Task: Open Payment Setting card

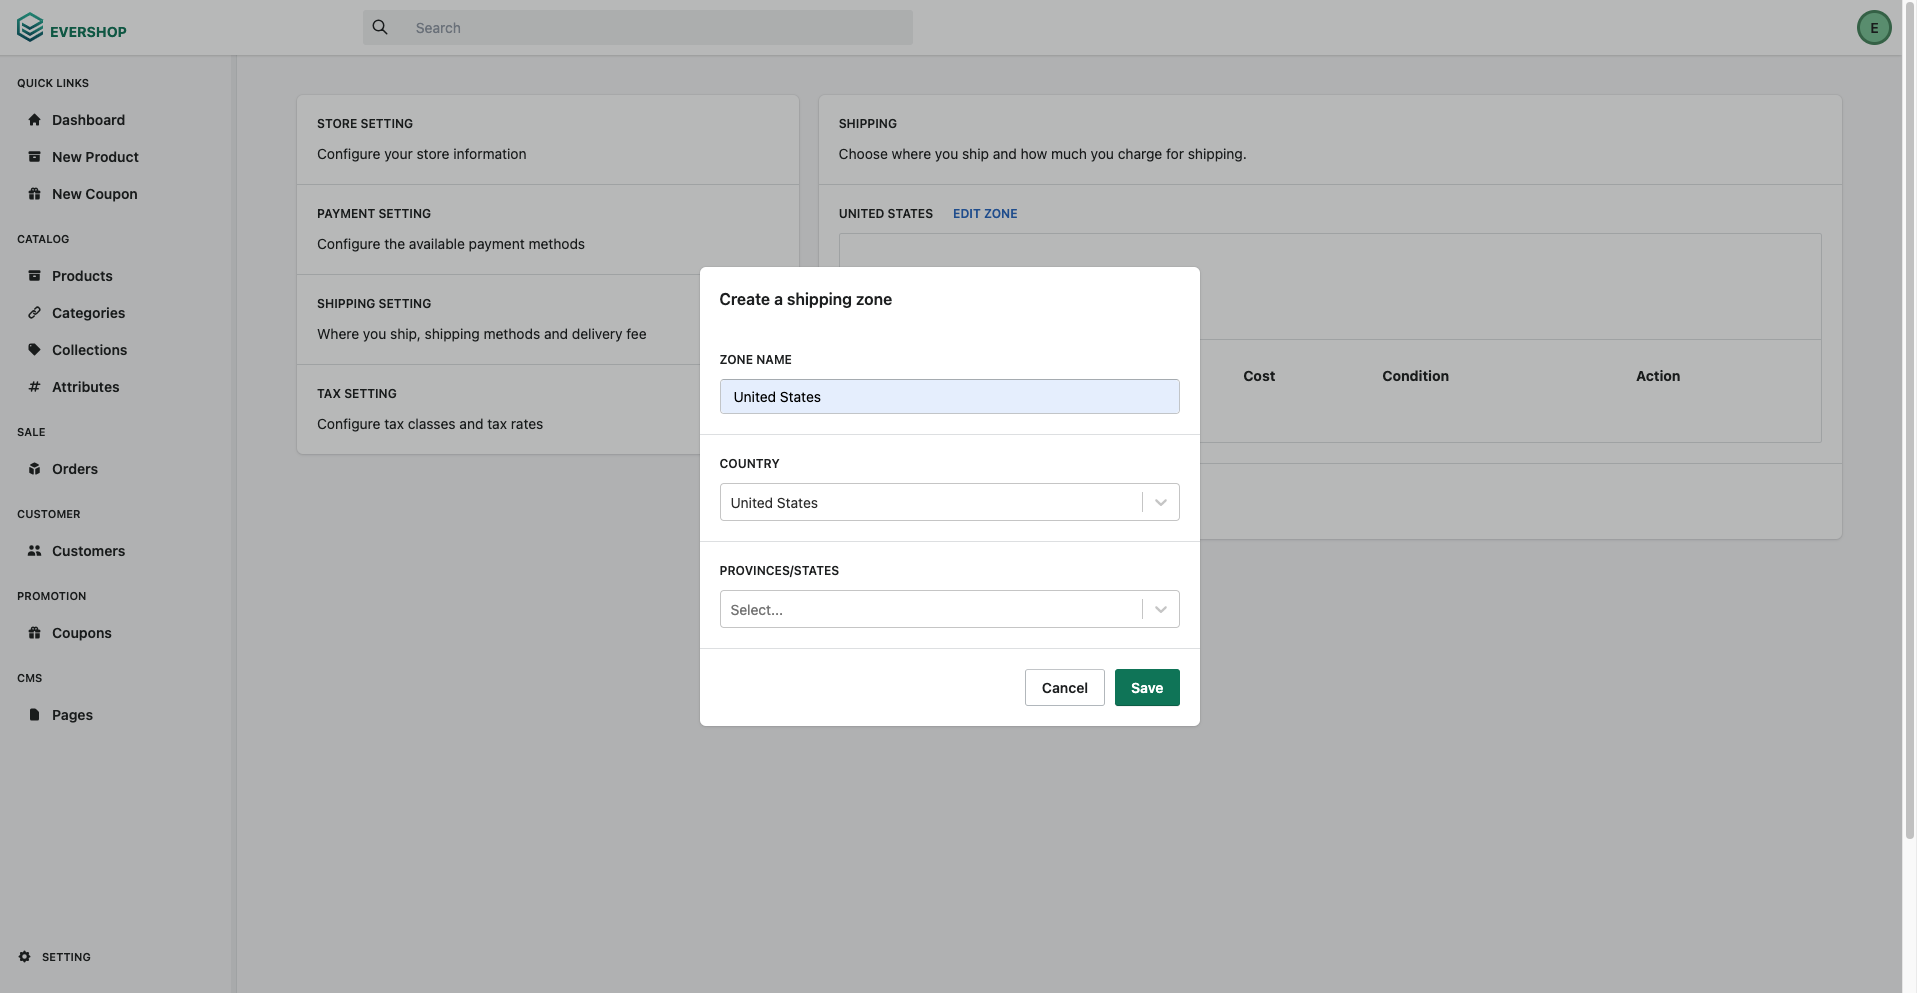Action: point(548,230)
